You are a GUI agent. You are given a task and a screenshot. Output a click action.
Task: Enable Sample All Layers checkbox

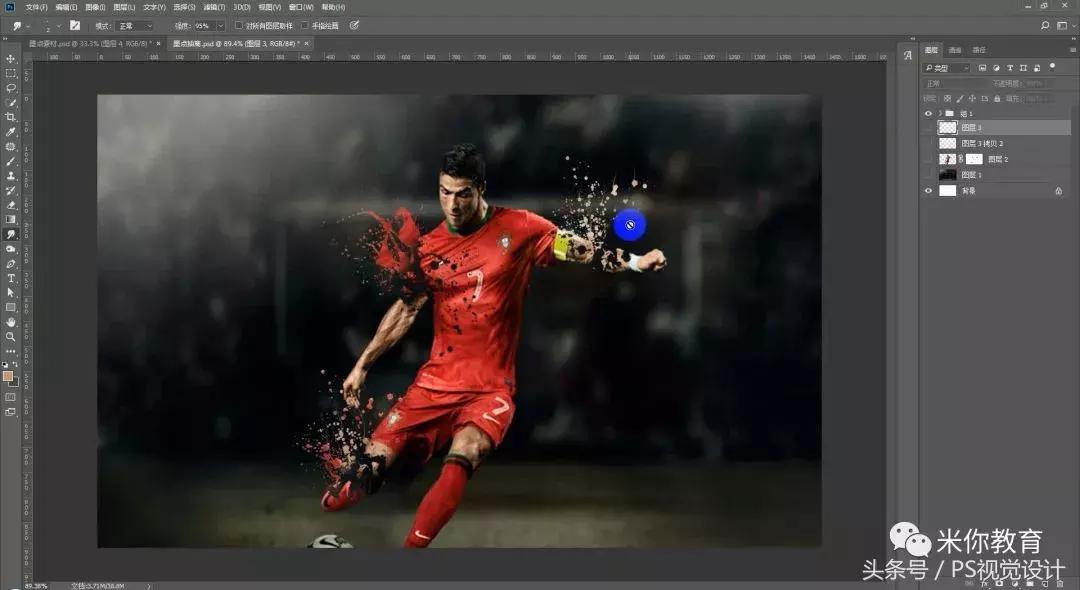(238, 25)
